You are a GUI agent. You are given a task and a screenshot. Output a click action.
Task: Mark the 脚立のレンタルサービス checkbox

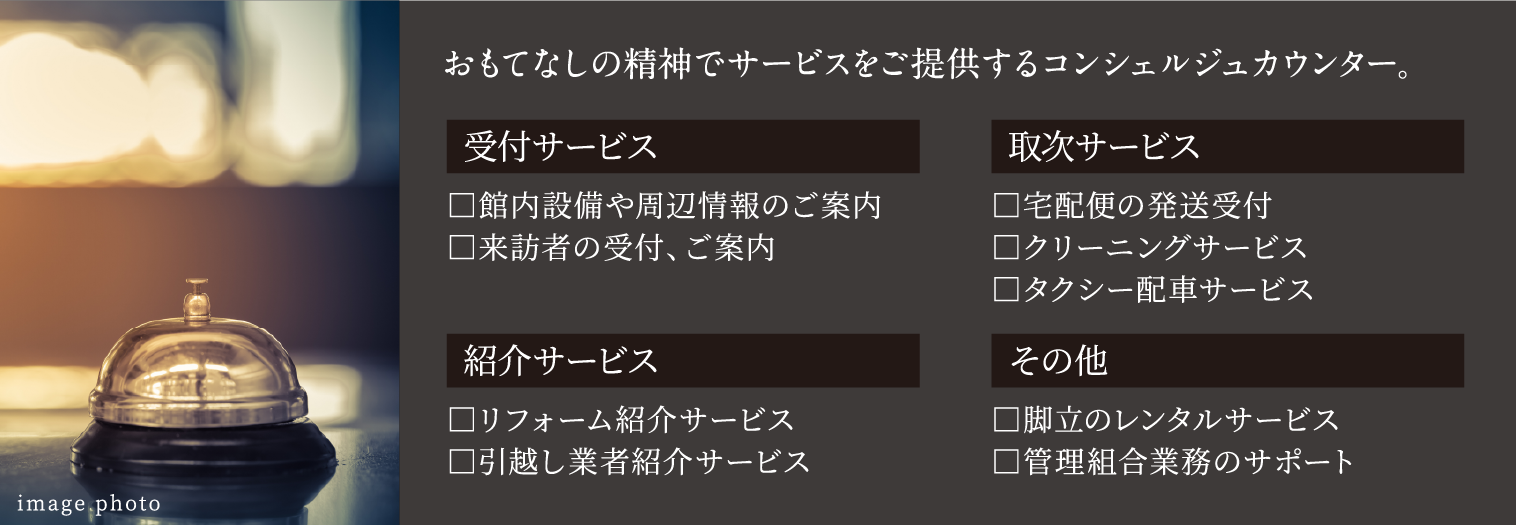(x=1005, y=420)
